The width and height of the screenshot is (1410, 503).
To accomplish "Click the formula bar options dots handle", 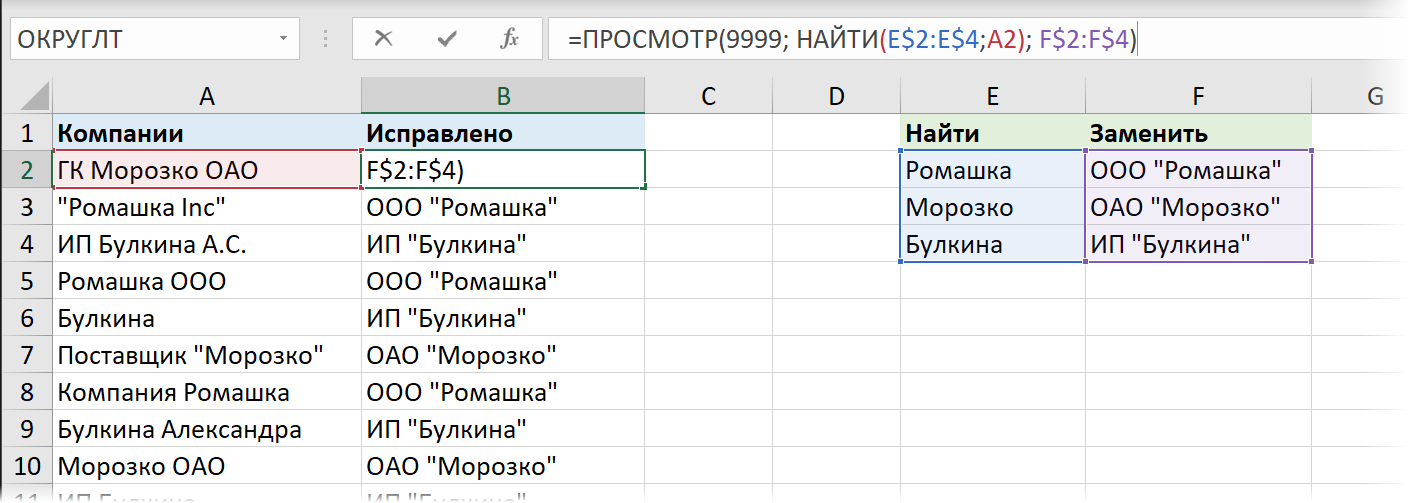I will tap(325, 40).
